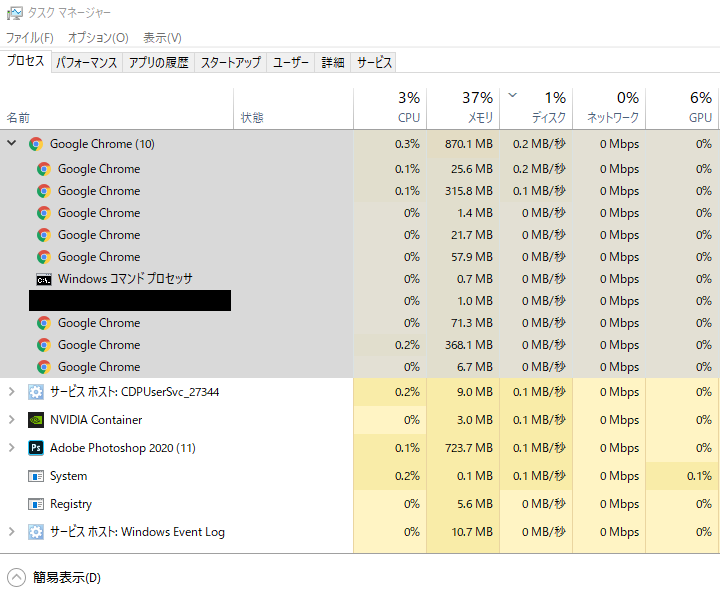Click the 870.1 MB memory value
The width and height of the screenshot is (720, 599).
click(469, 144)
